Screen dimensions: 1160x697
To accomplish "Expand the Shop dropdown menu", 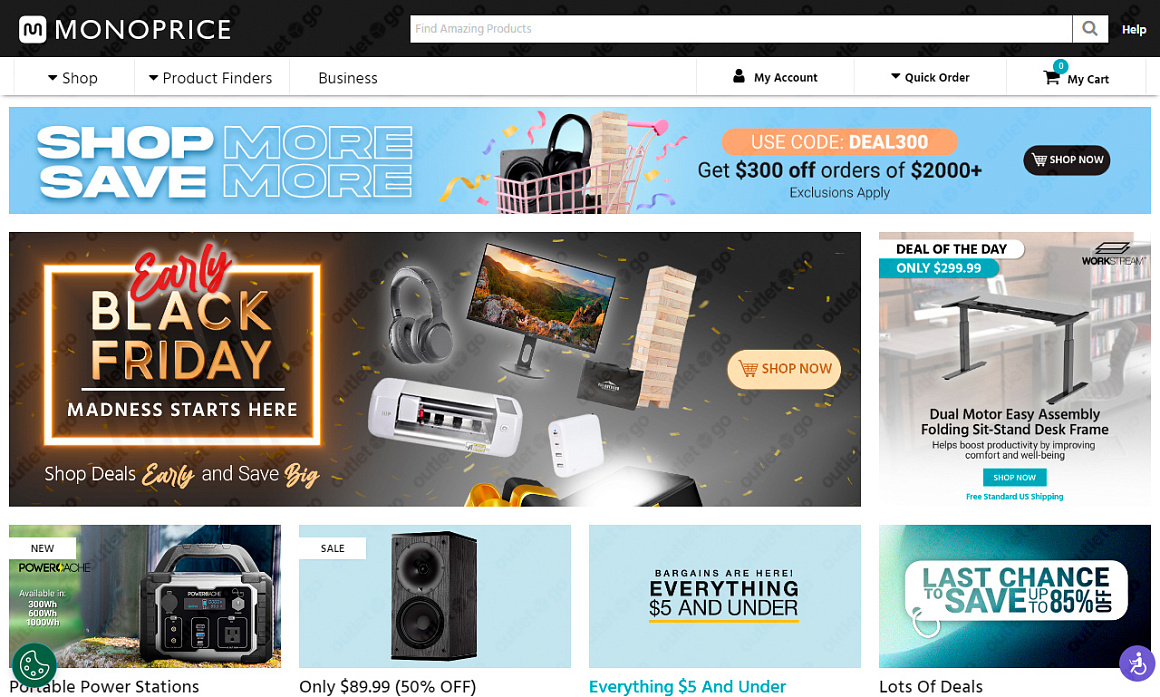I will [72, 78].
